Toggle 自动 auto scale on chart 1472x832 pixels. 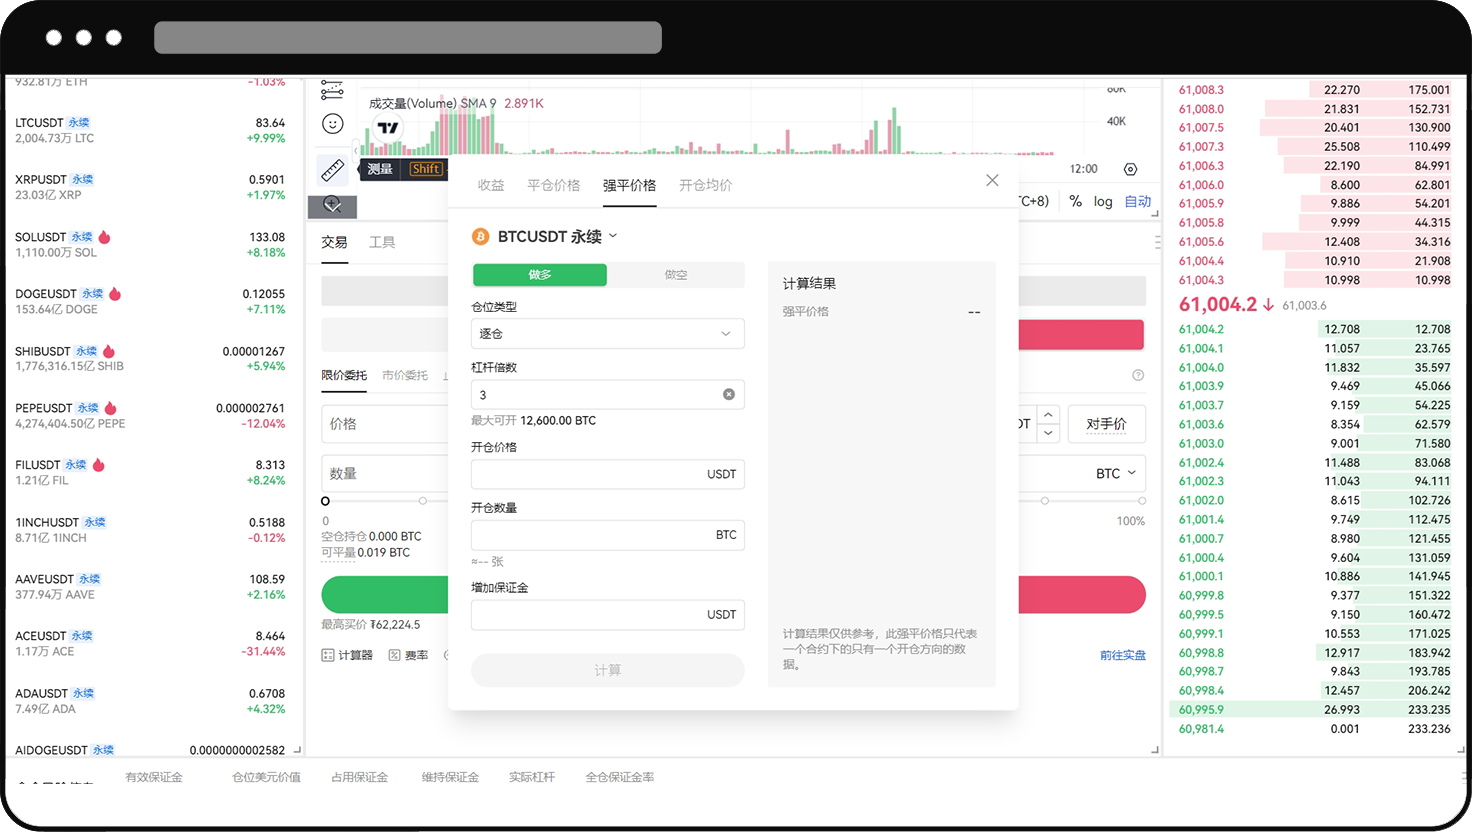pyautogui.click(x=1138, y=201)
